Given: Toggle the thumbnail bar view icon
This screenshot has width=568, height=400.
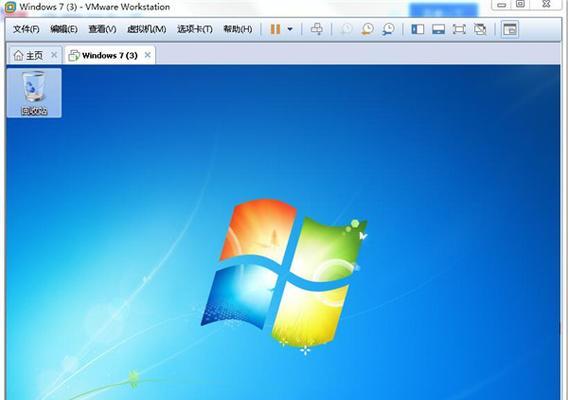Looking at the screenshot, I should coord(438,29).
